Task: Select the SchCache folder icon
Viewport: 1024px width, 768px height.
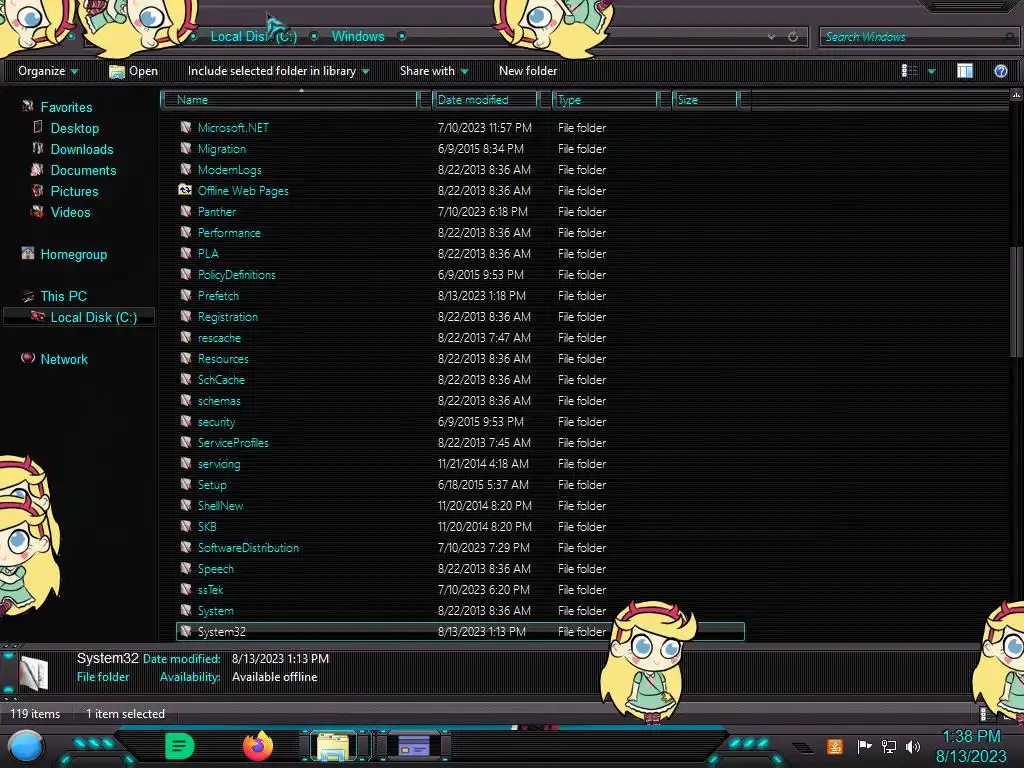Action: pos(186,379)
